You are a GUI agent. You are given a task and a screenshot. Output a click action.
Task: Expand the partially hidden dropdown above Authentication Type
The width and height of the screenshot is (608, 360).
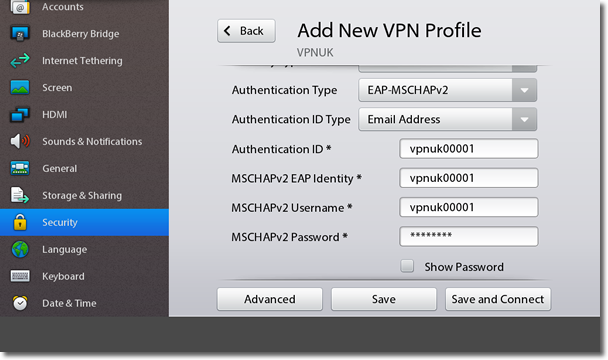[x=447, y=68]
